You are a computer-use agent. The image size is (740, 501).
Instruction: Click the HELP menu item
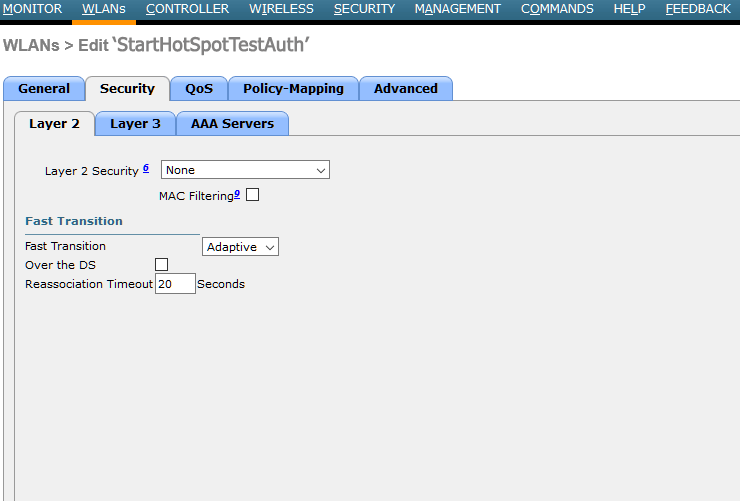(x=629, y=9)
